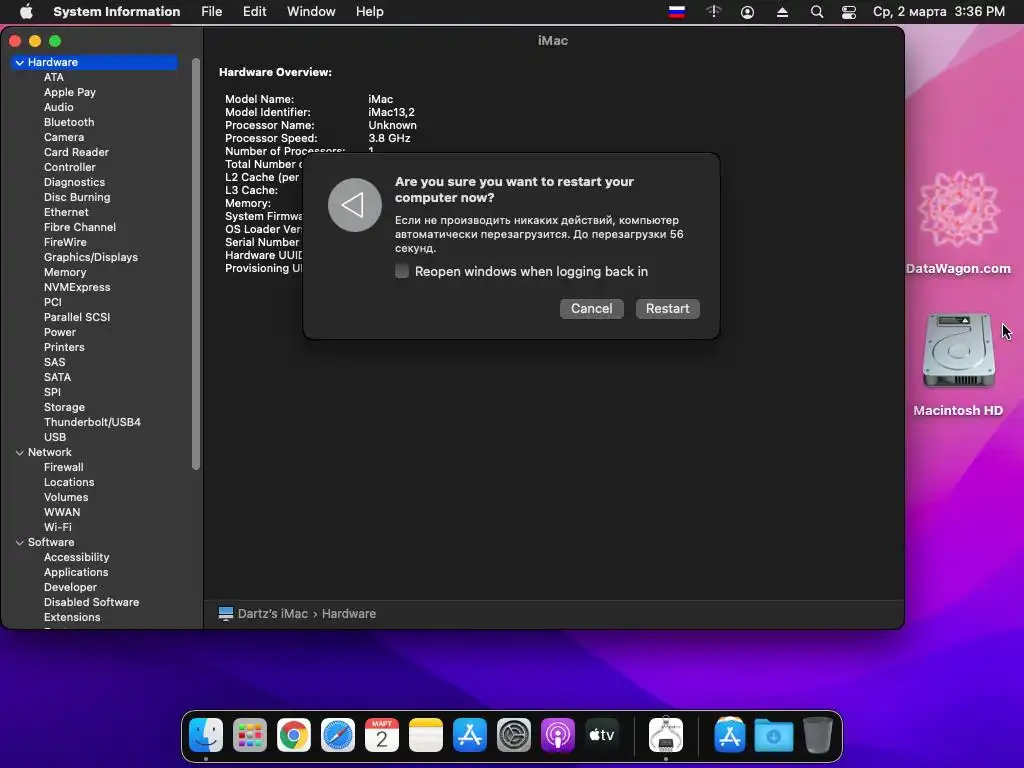The height and width of the screenshot is (768, 1024).
Task: Select Power in the sidebar
Action: click(59, 332)
